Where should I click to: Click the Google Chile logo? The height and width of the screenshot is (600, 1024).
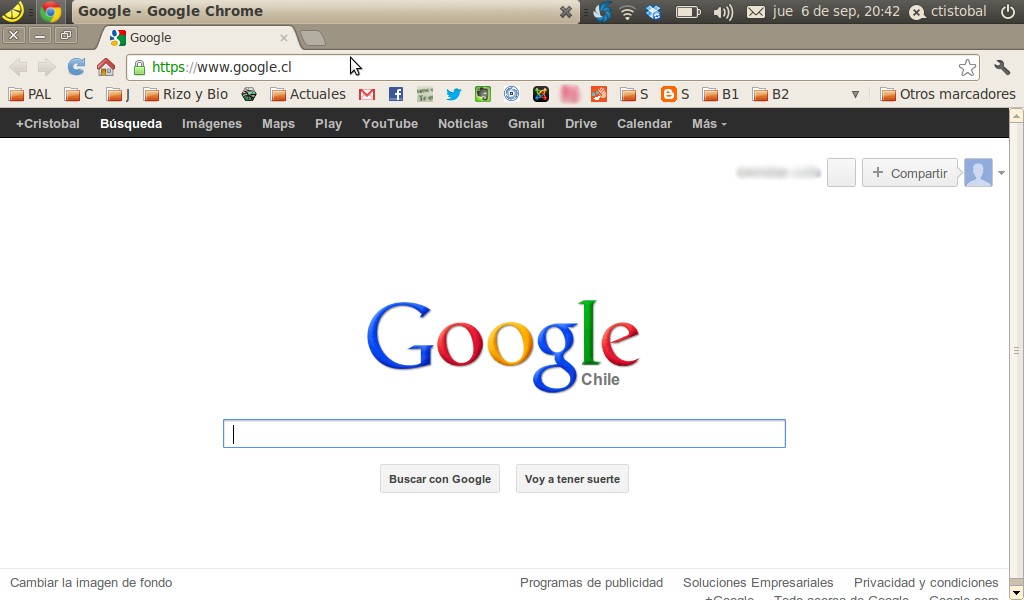point(503,345)
